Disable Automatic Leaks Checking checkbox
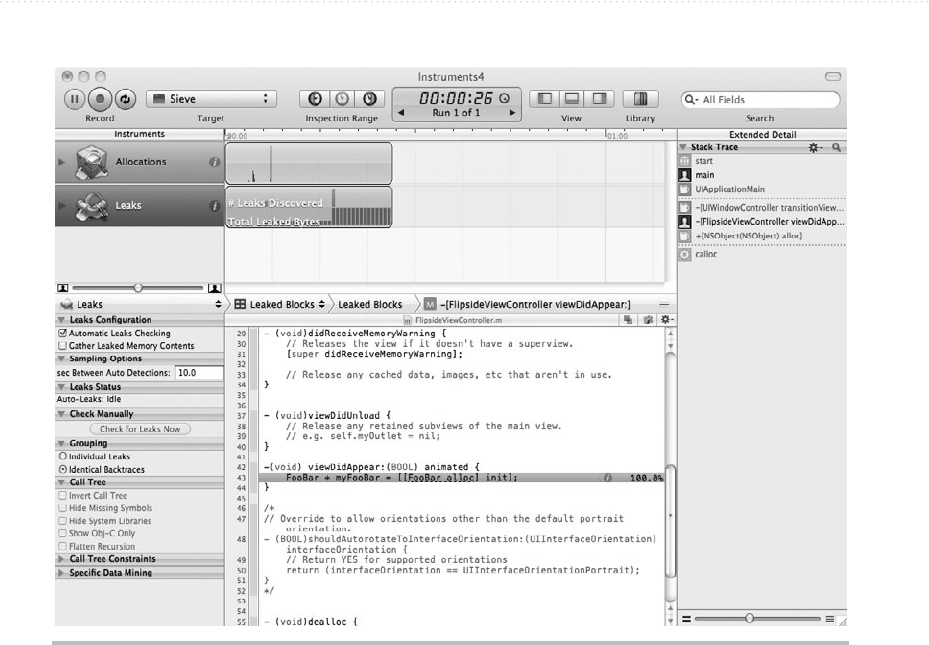Image resolution: width=929 pixels, height=645 pixels. point(63,333)
